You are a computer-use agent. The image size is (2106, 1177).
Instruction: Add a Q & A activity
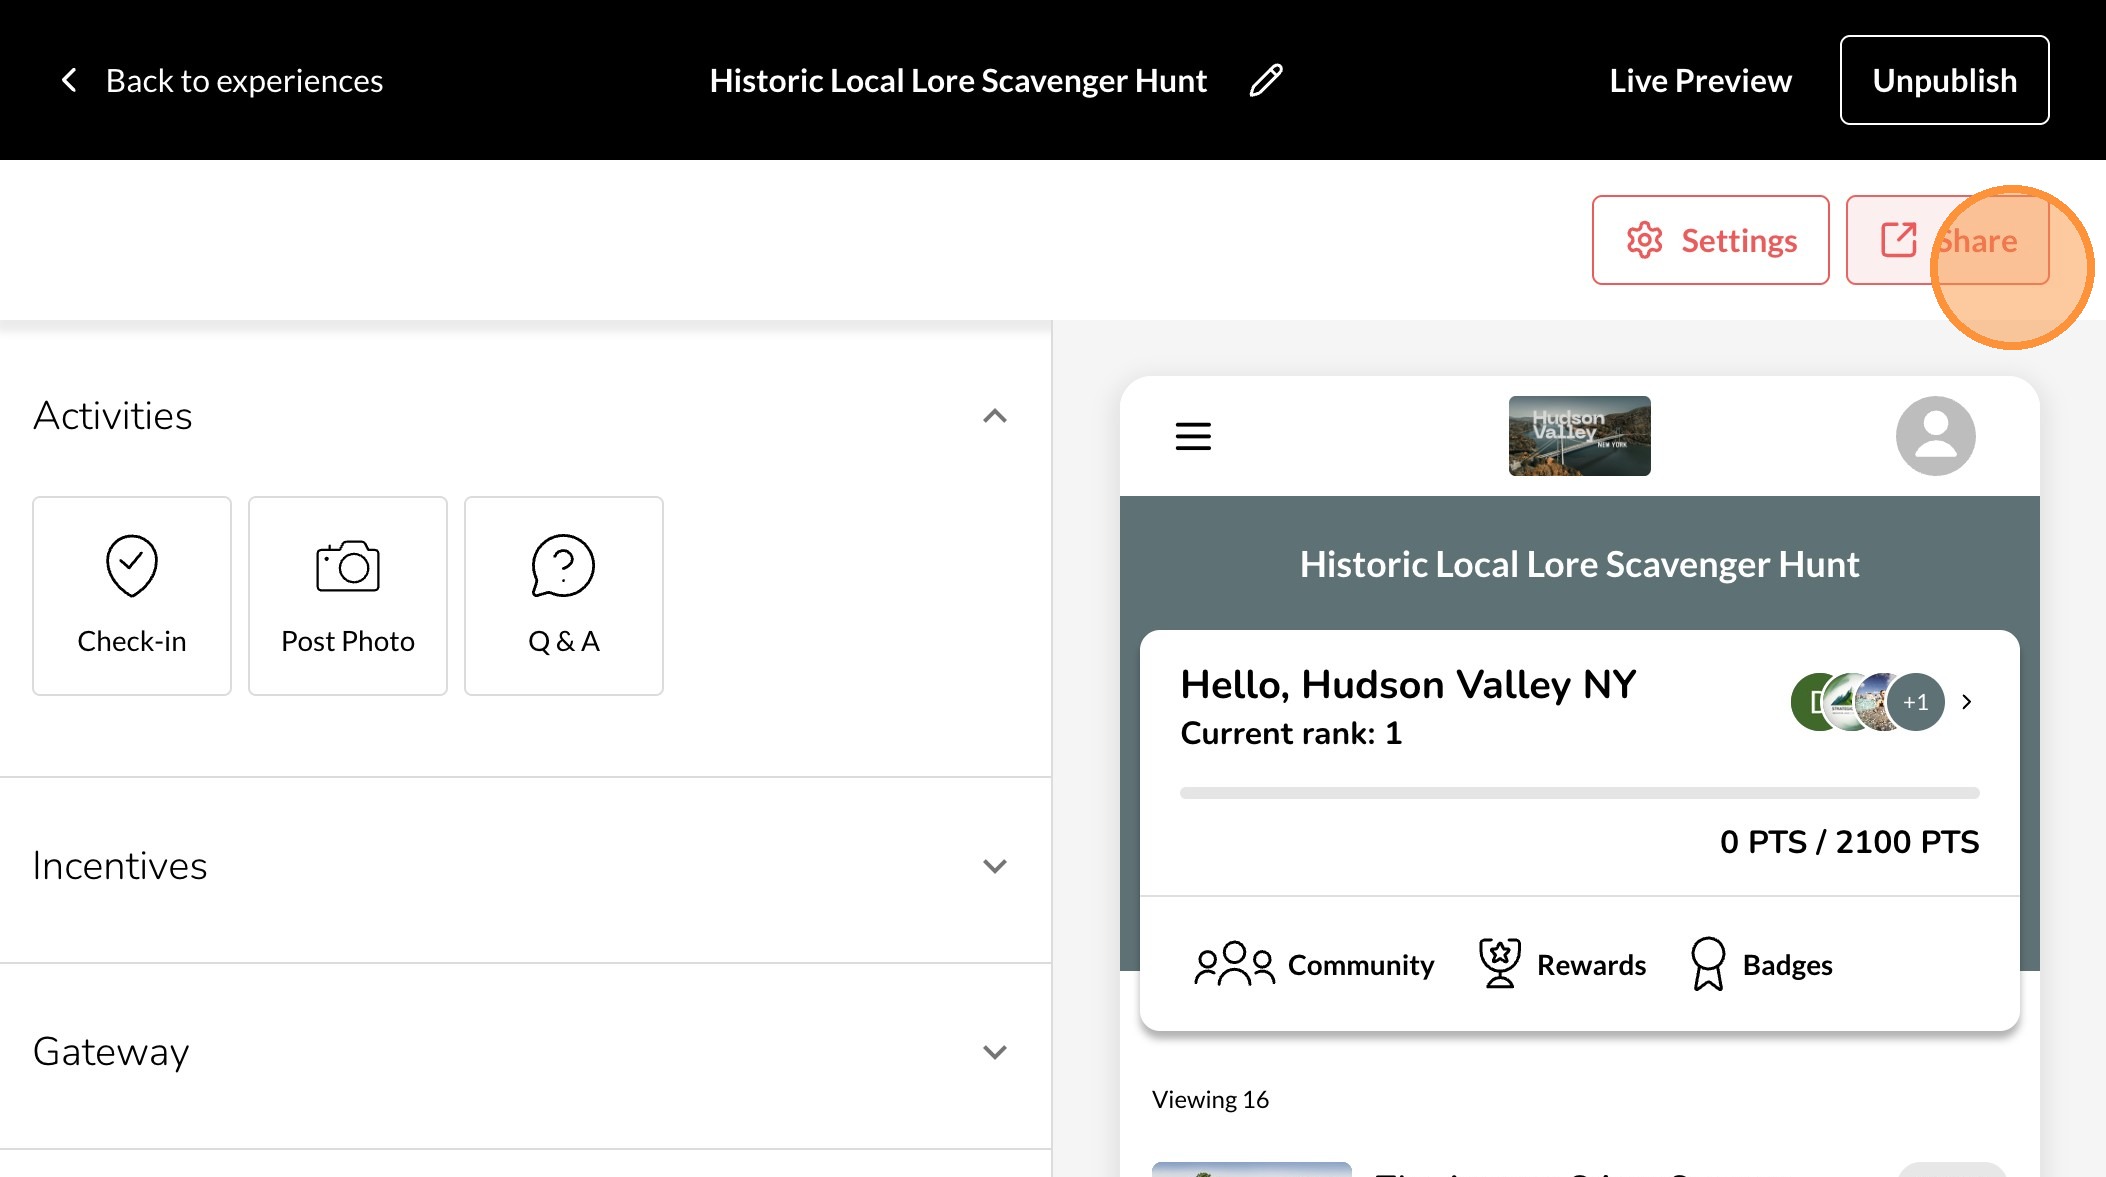pos(564,595)
